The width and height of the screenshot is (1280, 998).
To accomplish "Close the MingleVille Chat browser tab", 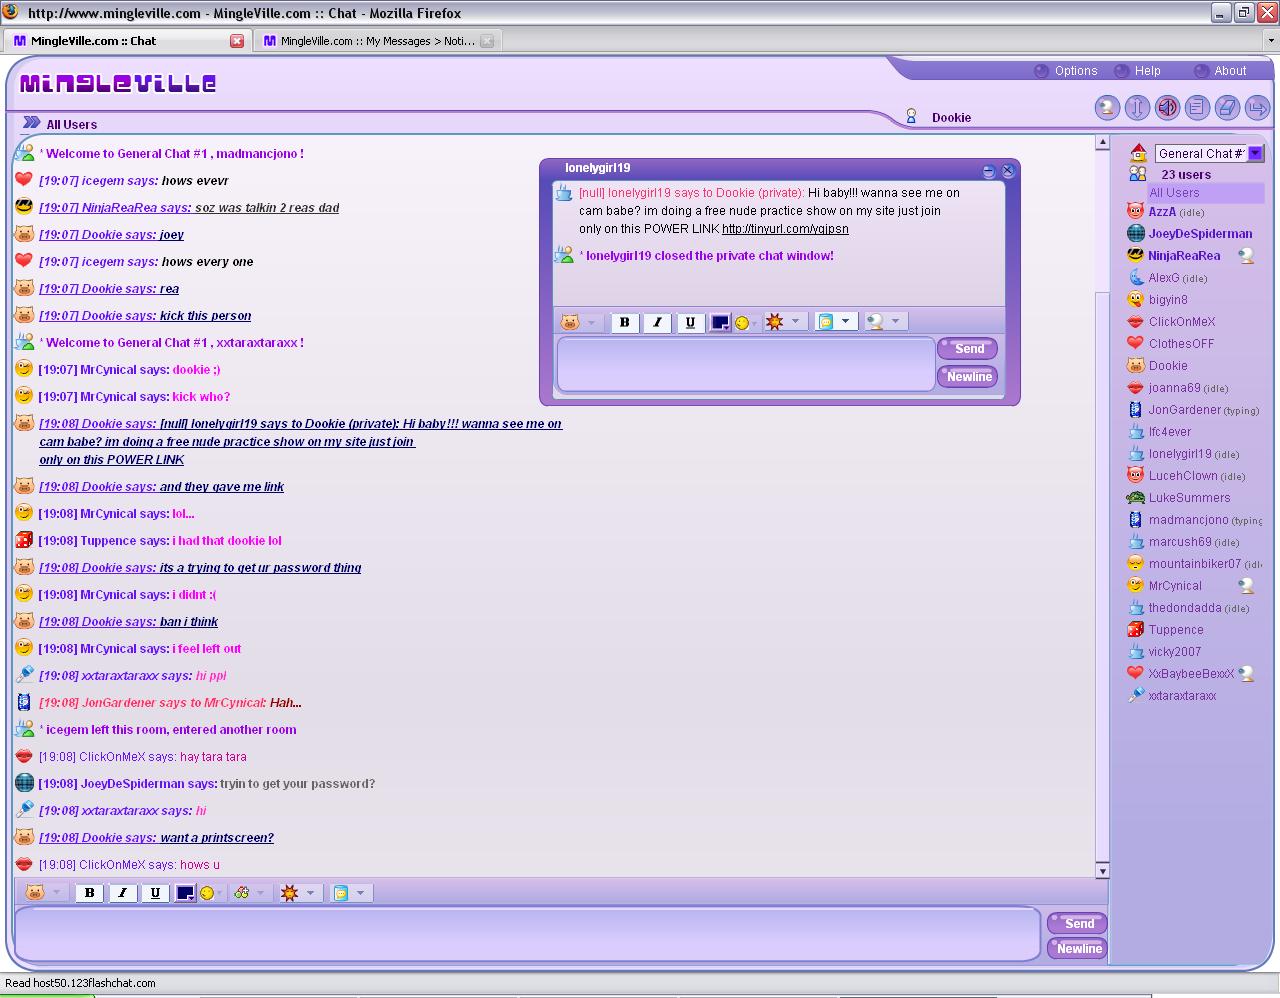I will pos(237,41).
